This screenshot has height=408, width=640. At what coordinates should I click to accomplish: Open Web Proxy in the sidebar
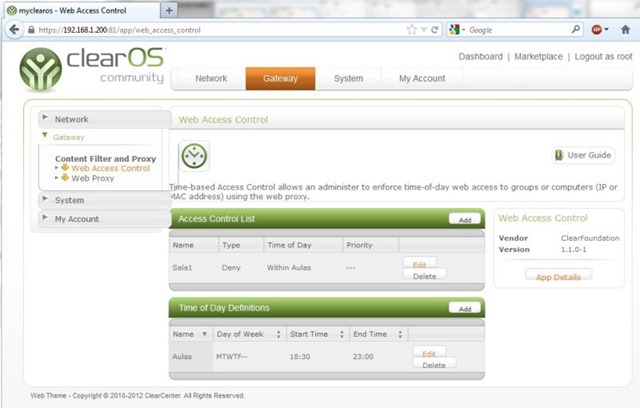(93, 178)
